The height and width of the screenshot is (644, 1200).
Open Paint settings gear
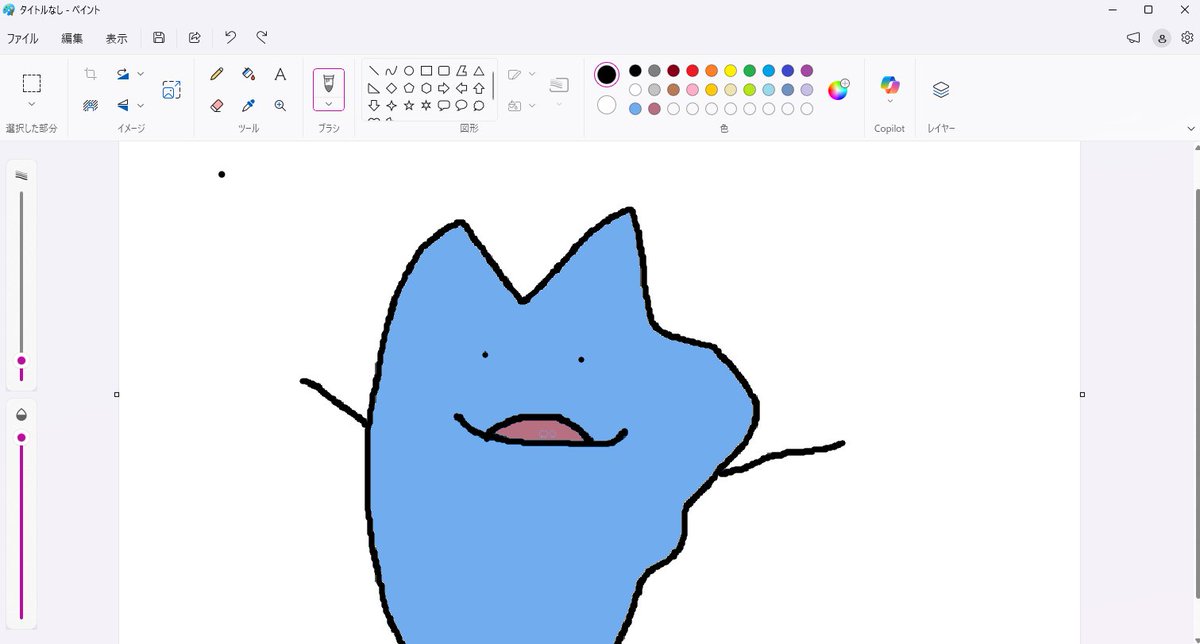coord(1187,37)
